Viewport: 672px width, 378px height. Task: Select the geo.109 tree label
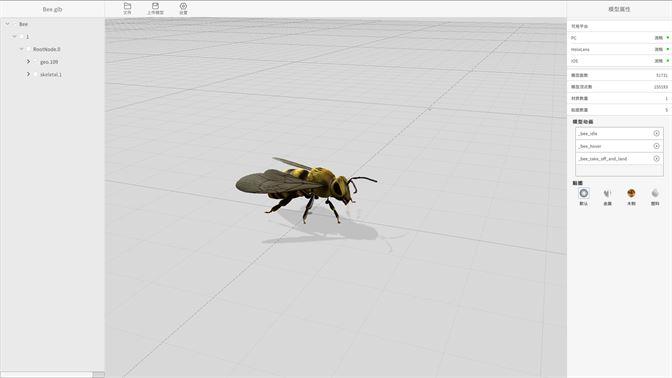pyautogui.click(x=49, y=62)
